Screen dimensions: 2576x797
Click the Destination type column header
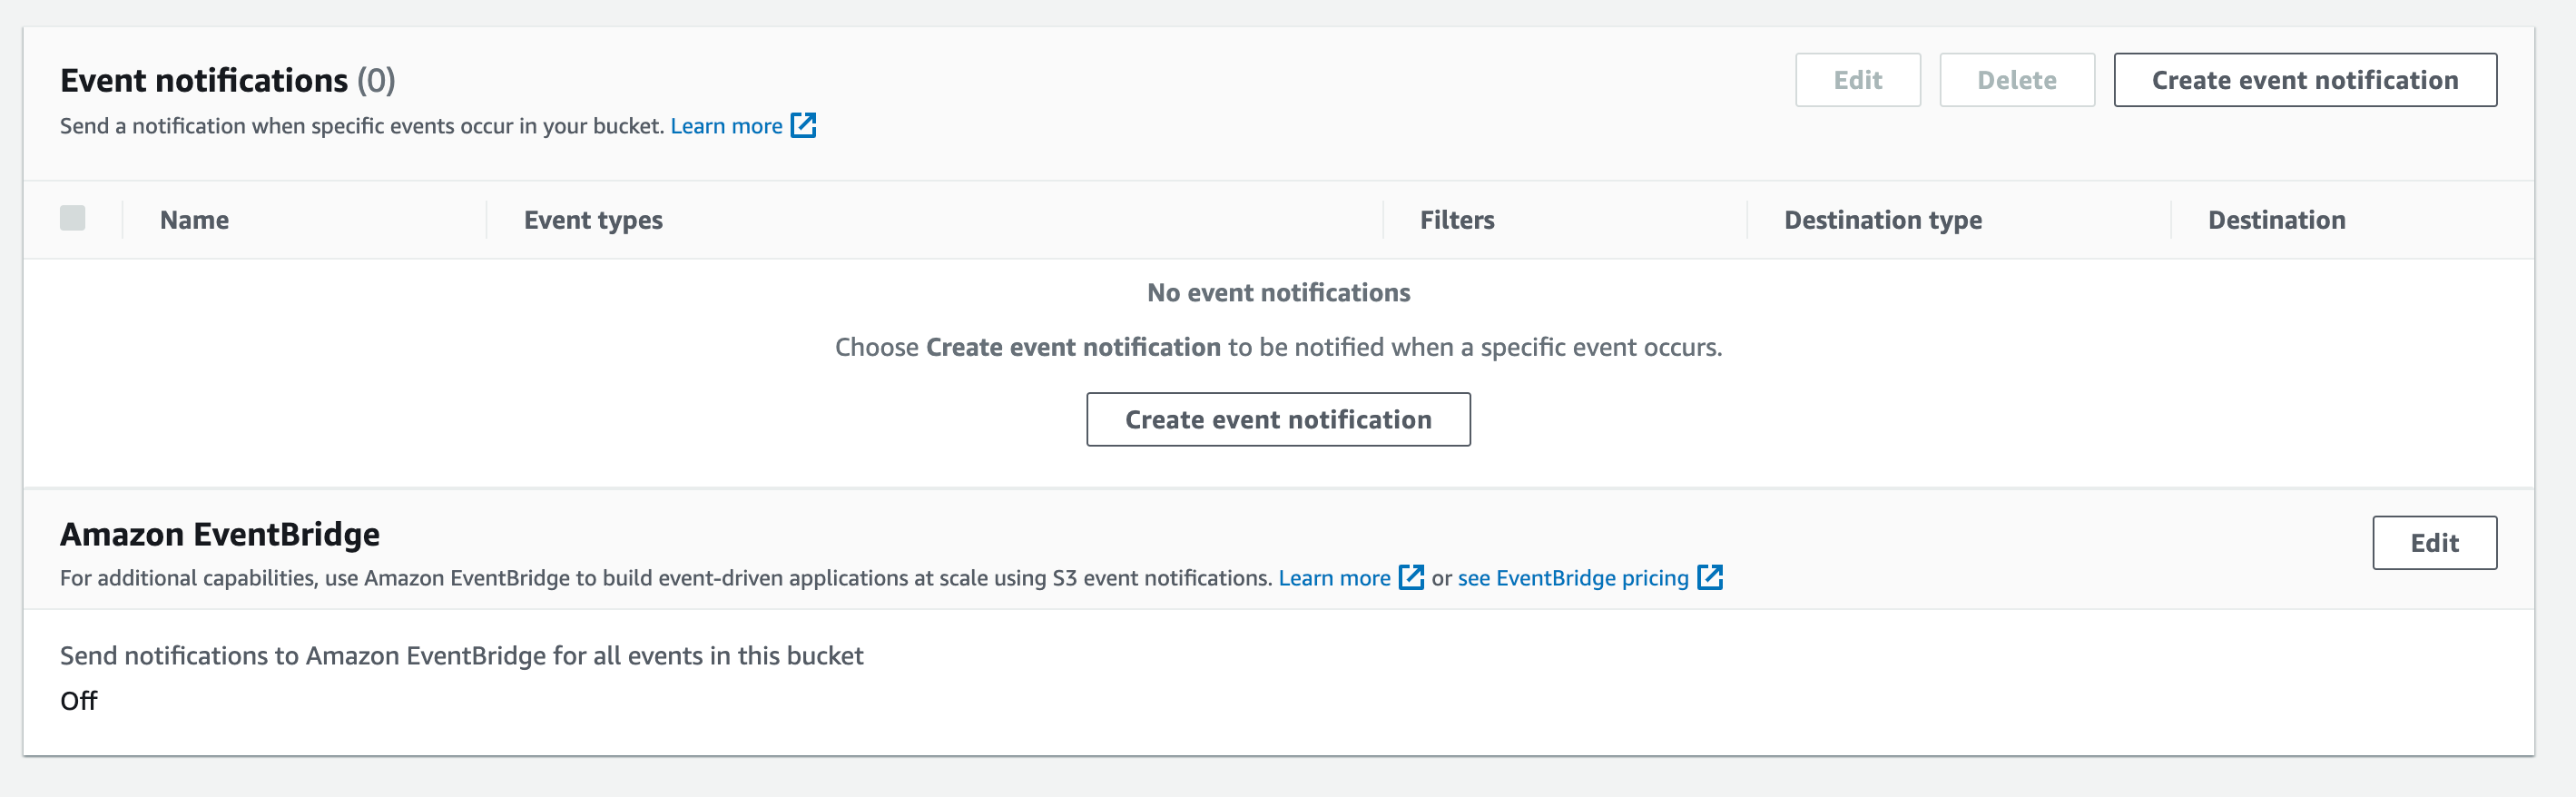click(x=1883, y=220)
